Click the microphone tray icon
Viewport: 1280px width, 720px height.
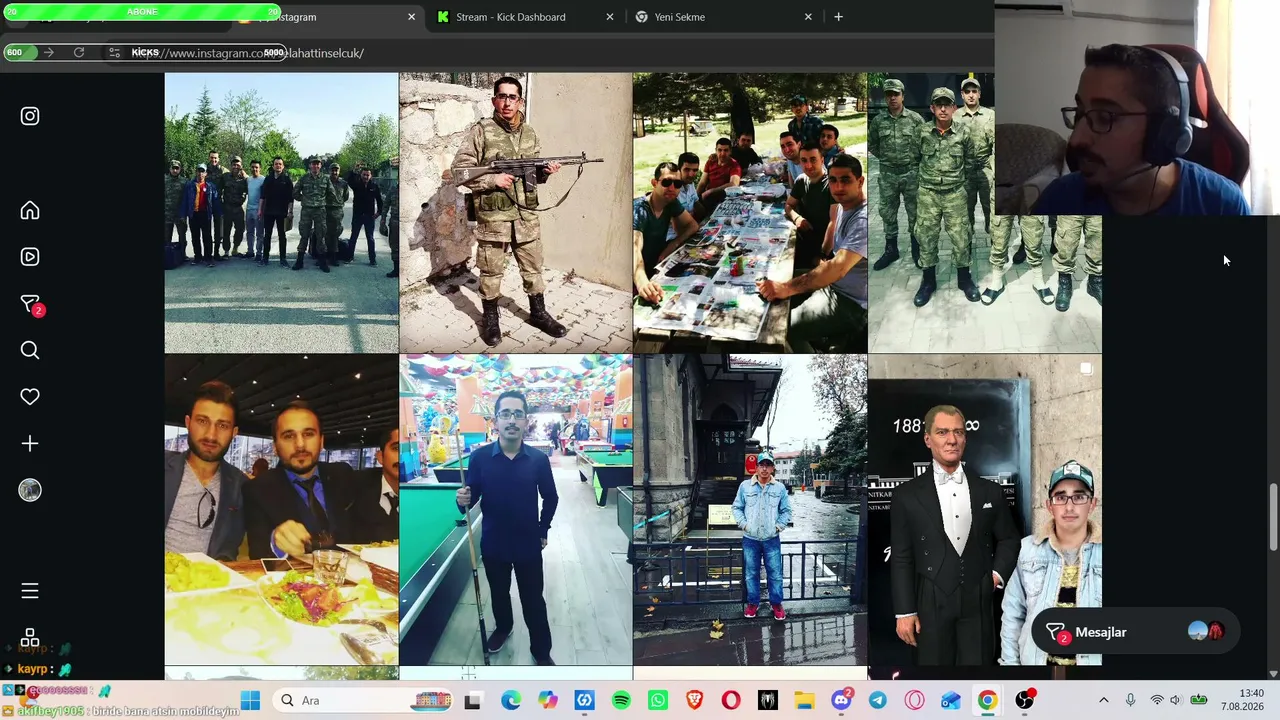pyautogui.click(x=1130, y=701)
